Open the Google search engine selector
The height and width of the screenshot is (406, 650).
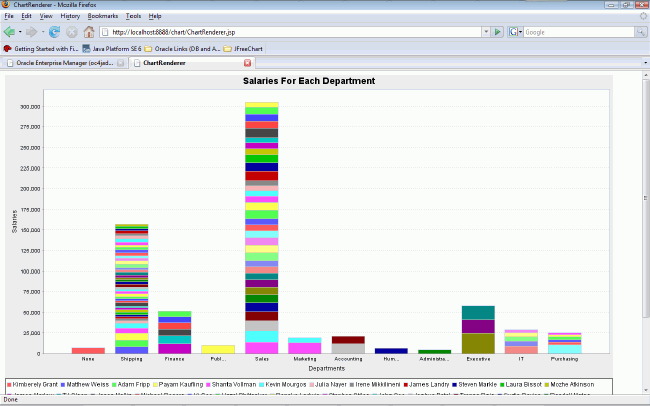click(x=515, y=32)
